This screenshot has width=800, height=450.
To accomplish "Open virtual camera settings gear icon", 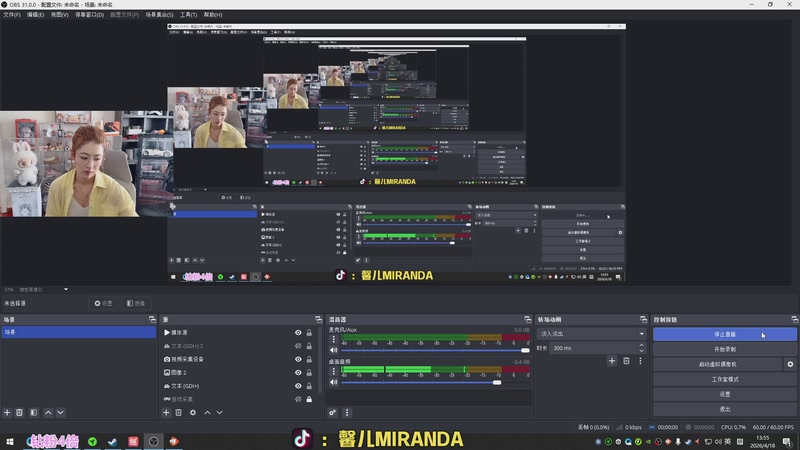I will pos(790,364).
